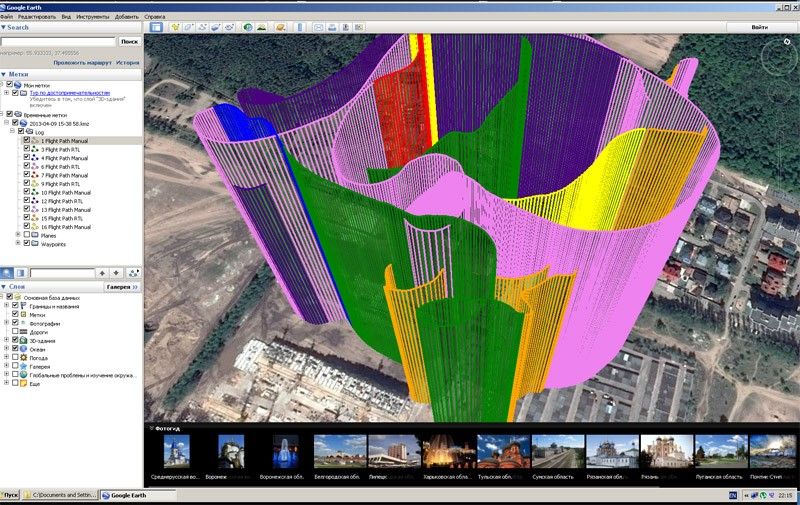The height and width of the screenshot is (505, 800).
Task: Enable the Planes folder checkbox
Action: (x=27, y=234)
